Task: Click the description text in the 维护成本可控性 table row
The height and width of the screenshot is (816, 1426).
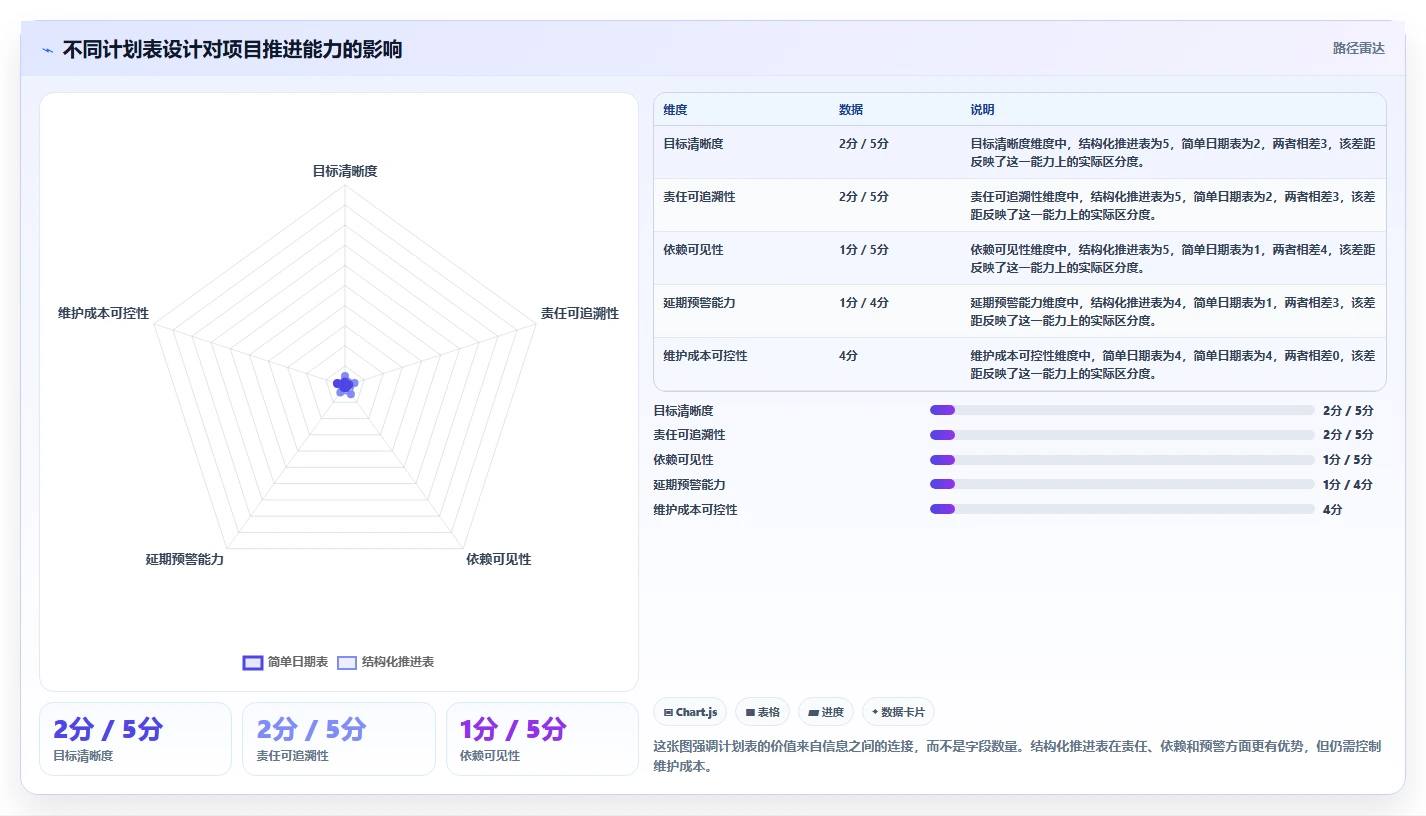Action: pos(1172,365)
